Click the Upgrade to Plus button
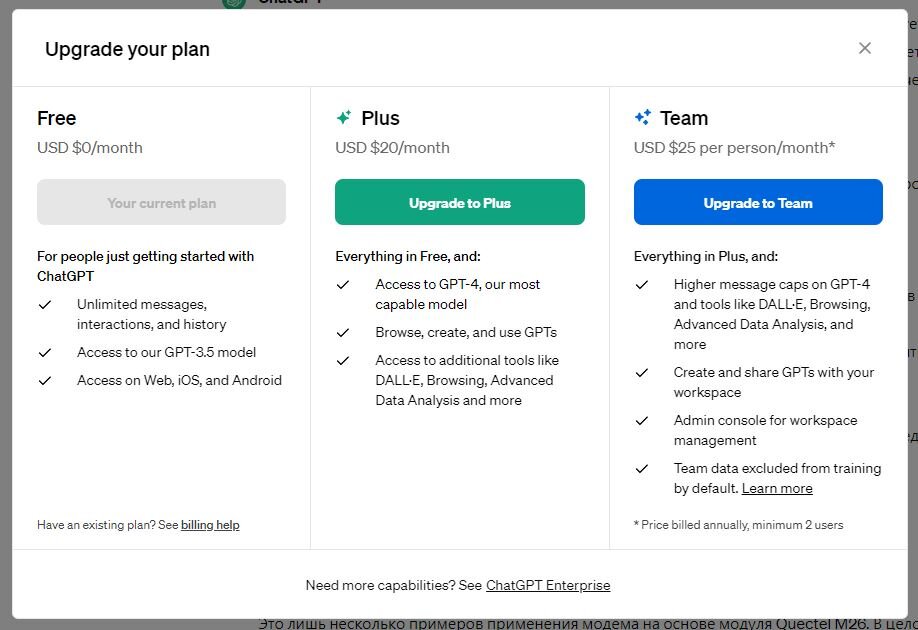 [x=460, y=202]
